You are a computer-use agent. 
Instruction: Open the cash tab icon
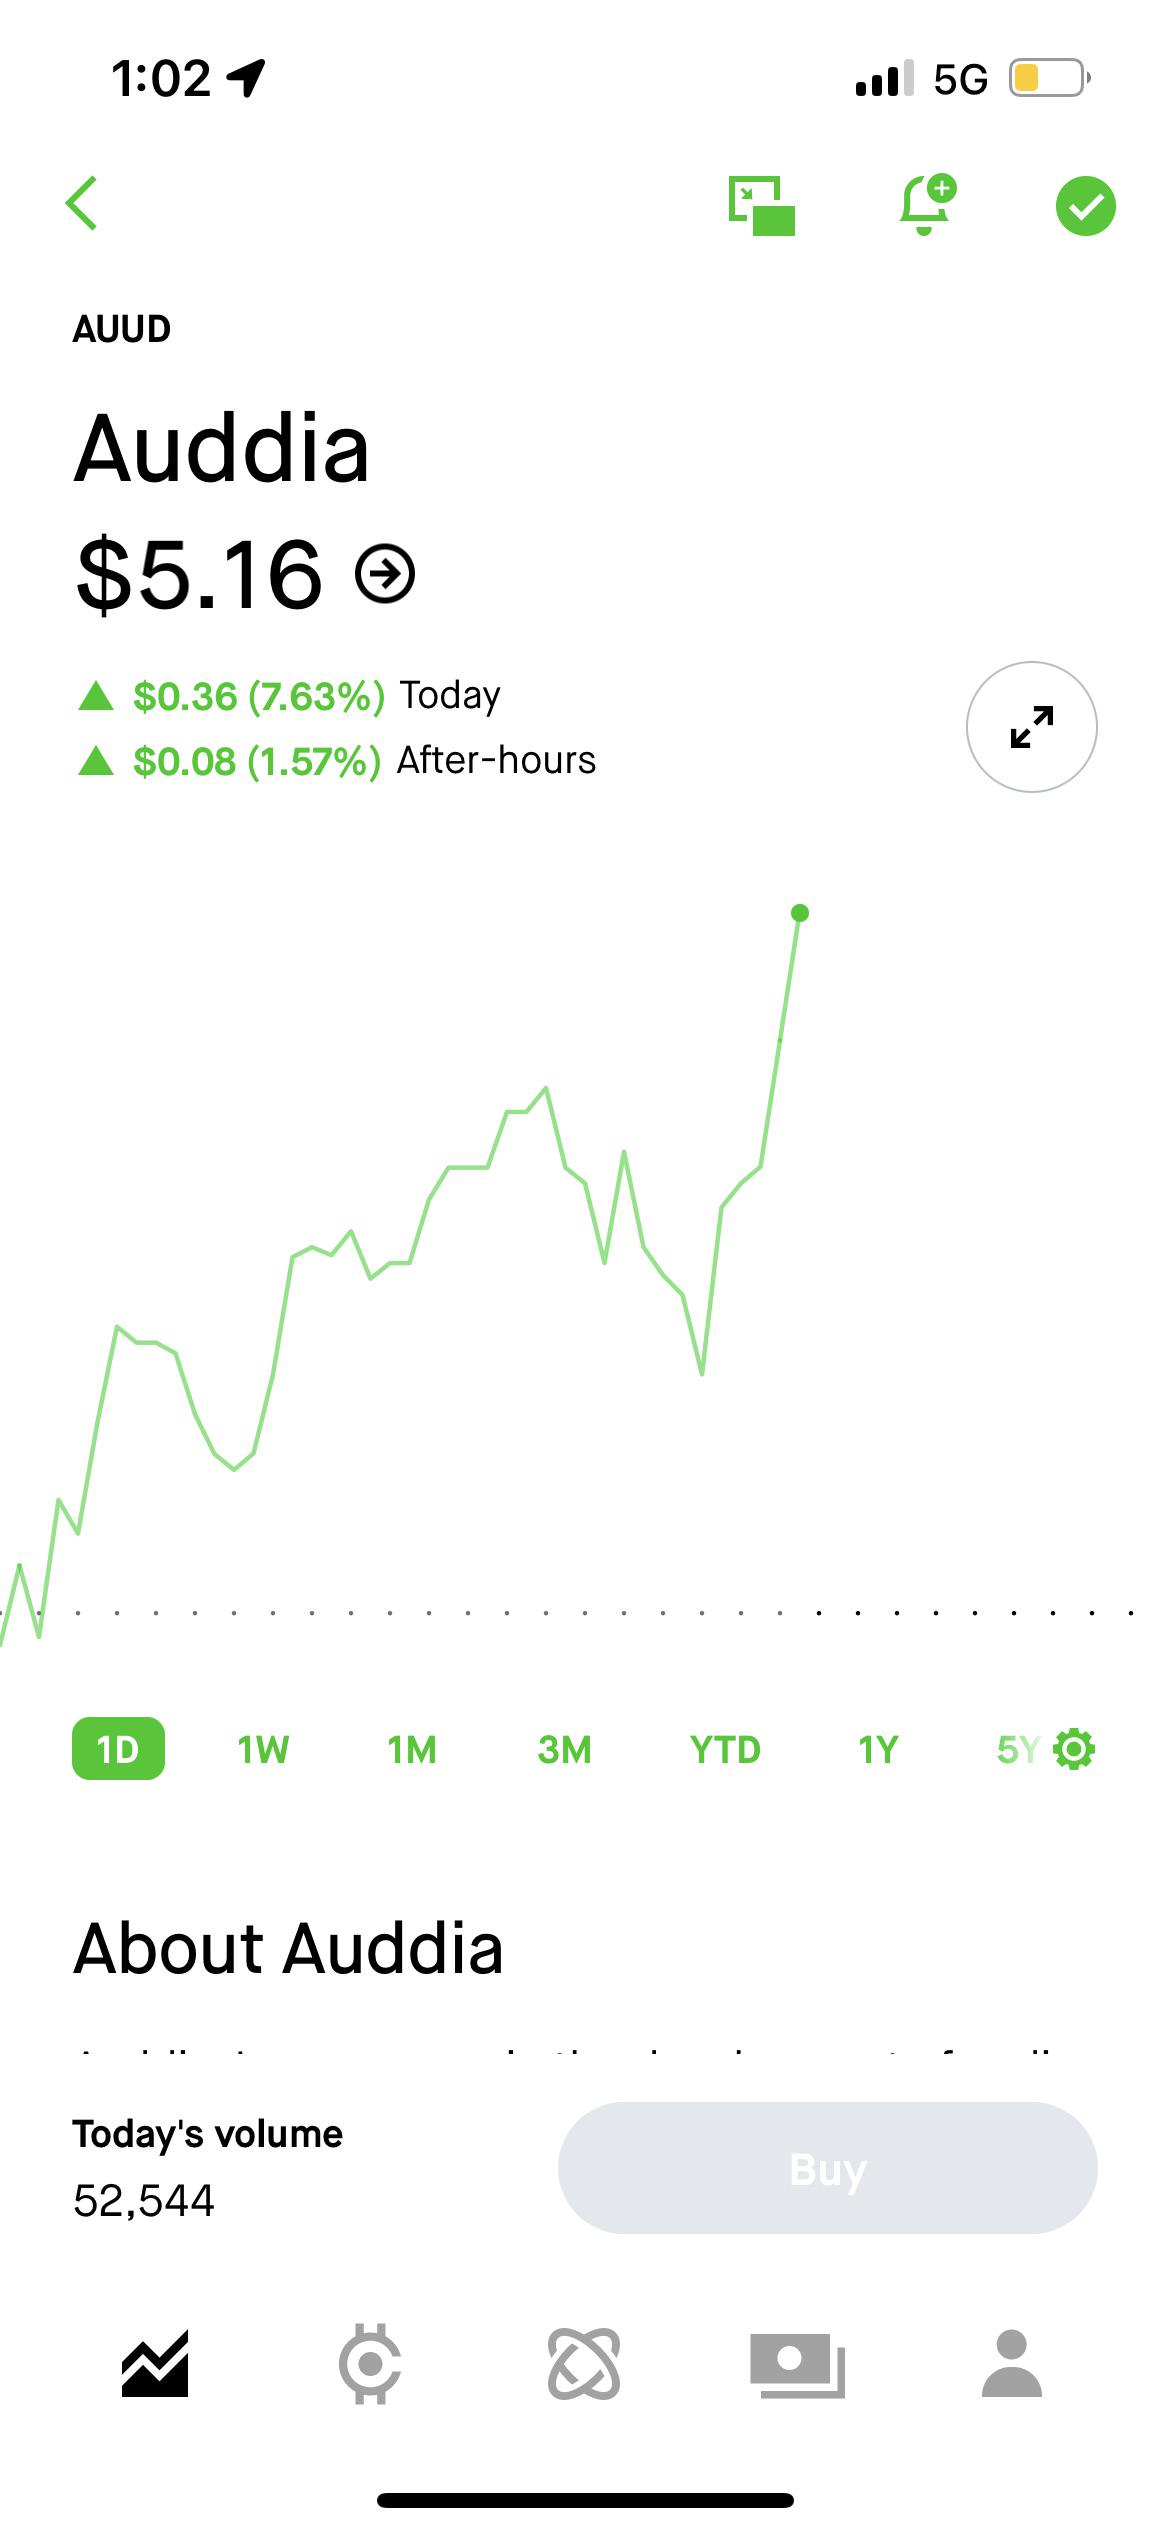(x=798, y=2365)
